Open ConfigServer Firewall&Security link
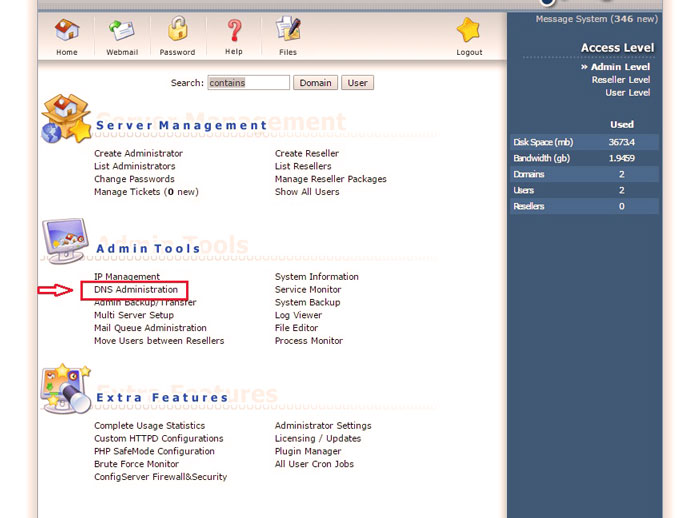685x518 pixels. [x=160, y=477]
